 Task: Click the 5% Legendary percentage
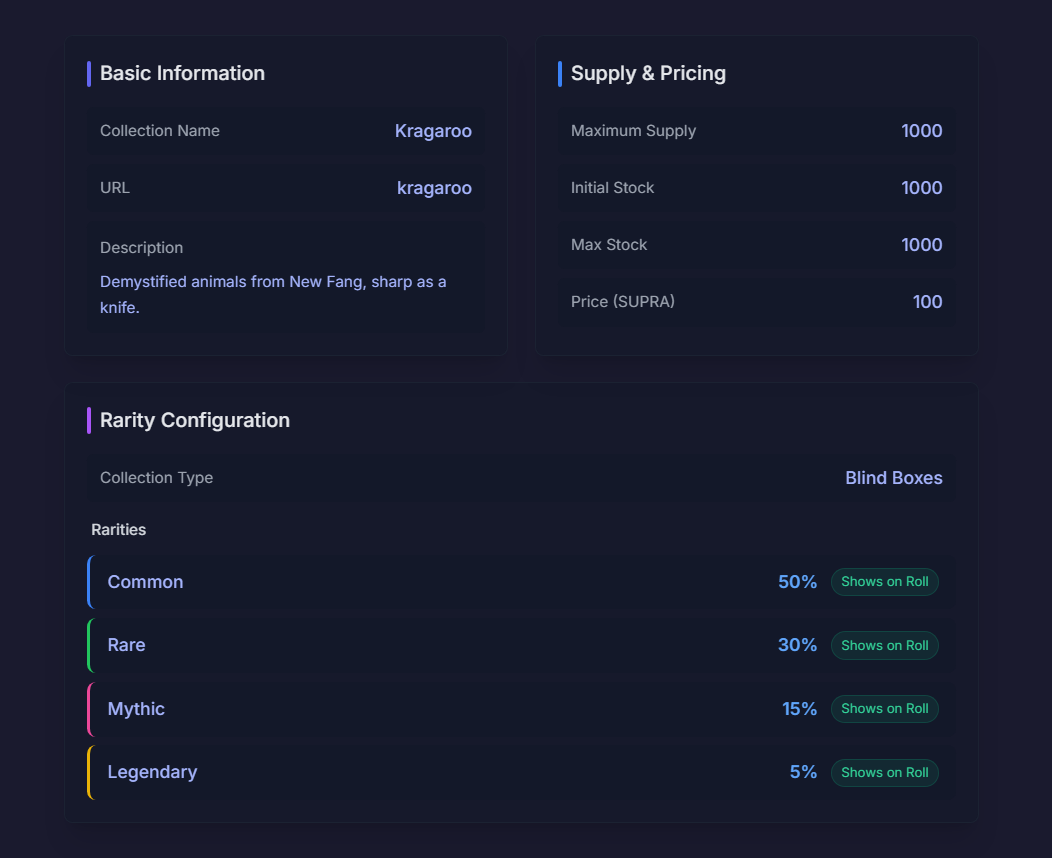click(x=803, y=772)
